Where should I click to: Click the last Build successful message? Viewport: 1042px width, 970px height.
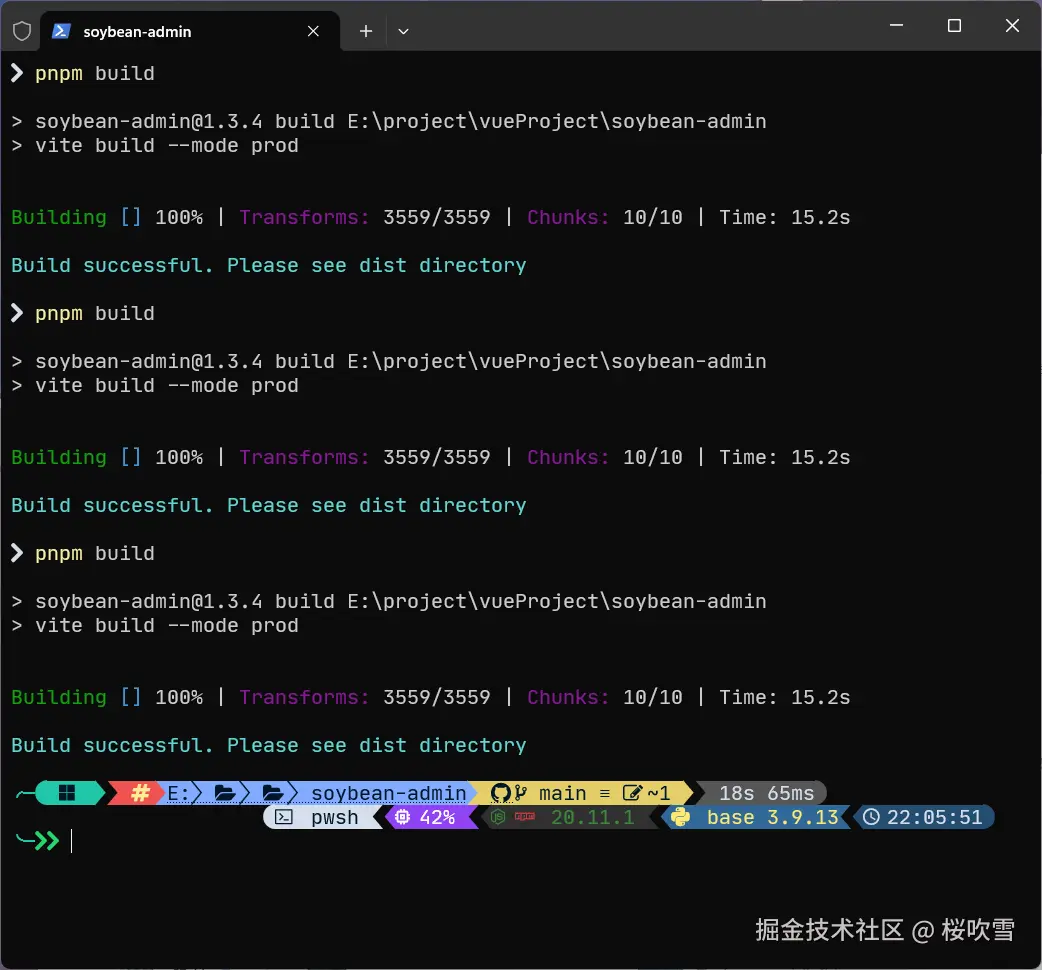[x=268, y=745]
